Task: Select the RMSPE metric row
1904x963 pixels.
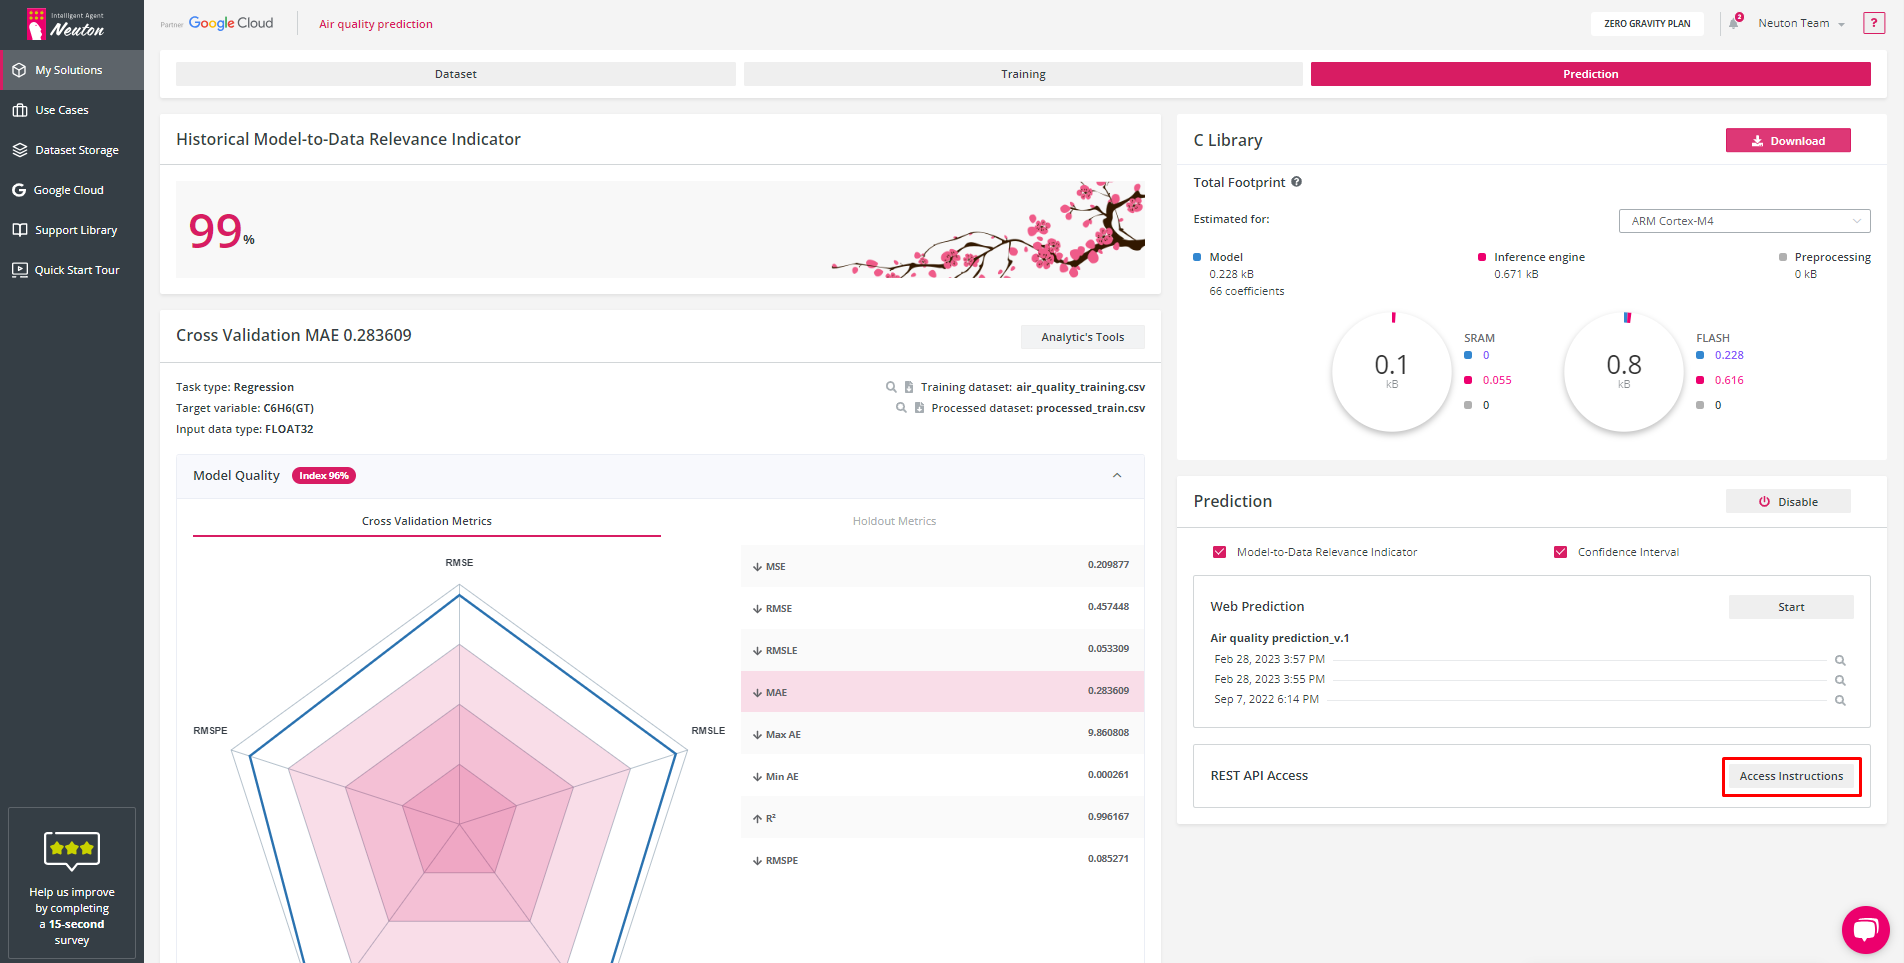Action: (942, 860)
